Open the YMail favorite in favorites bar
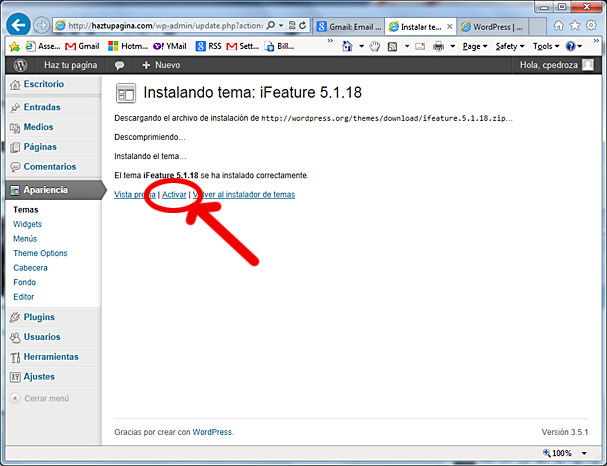The width and height of the screenshot is (607, 466). 170,46
